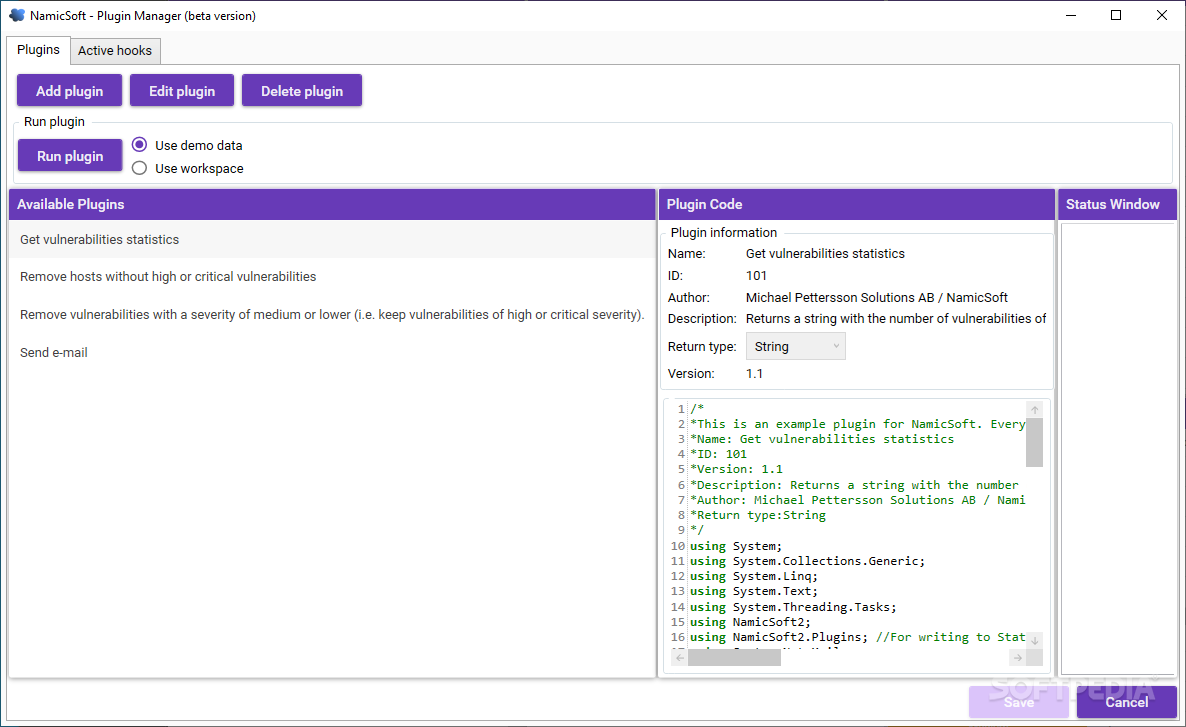Click the Plugin Code panel header
1186x727 pixels.
(857, 204)
